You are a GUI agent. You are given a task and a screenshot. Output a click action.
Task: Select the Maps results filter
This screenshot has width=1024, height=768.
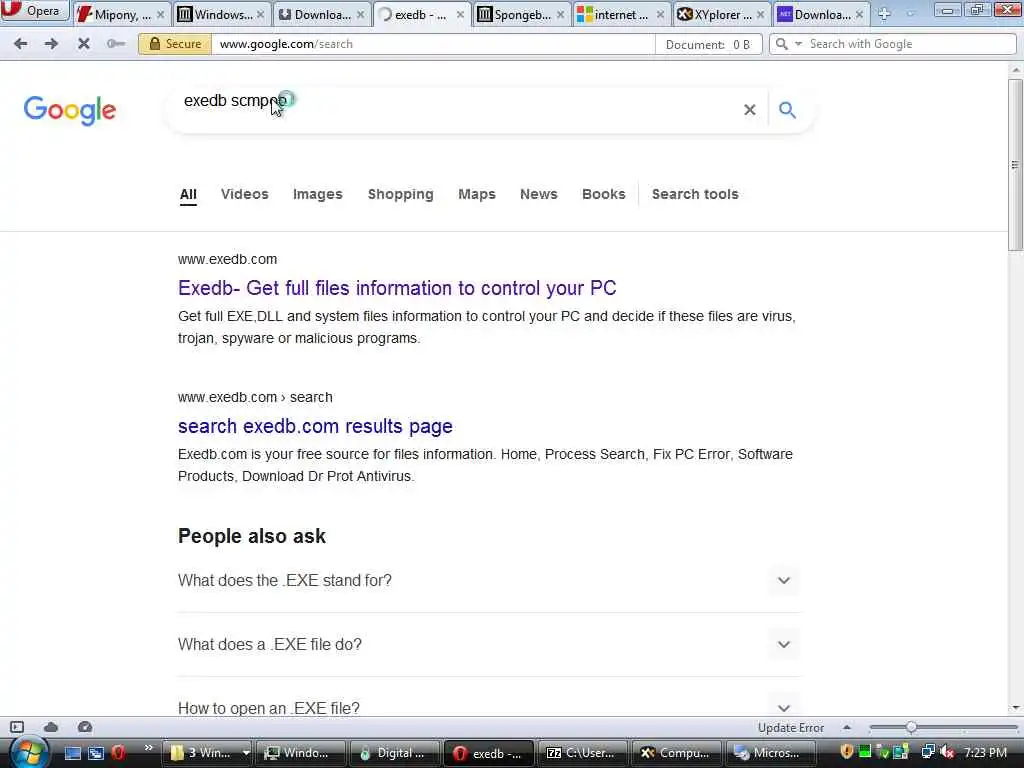pyautogui.click(x=477, y=194)
